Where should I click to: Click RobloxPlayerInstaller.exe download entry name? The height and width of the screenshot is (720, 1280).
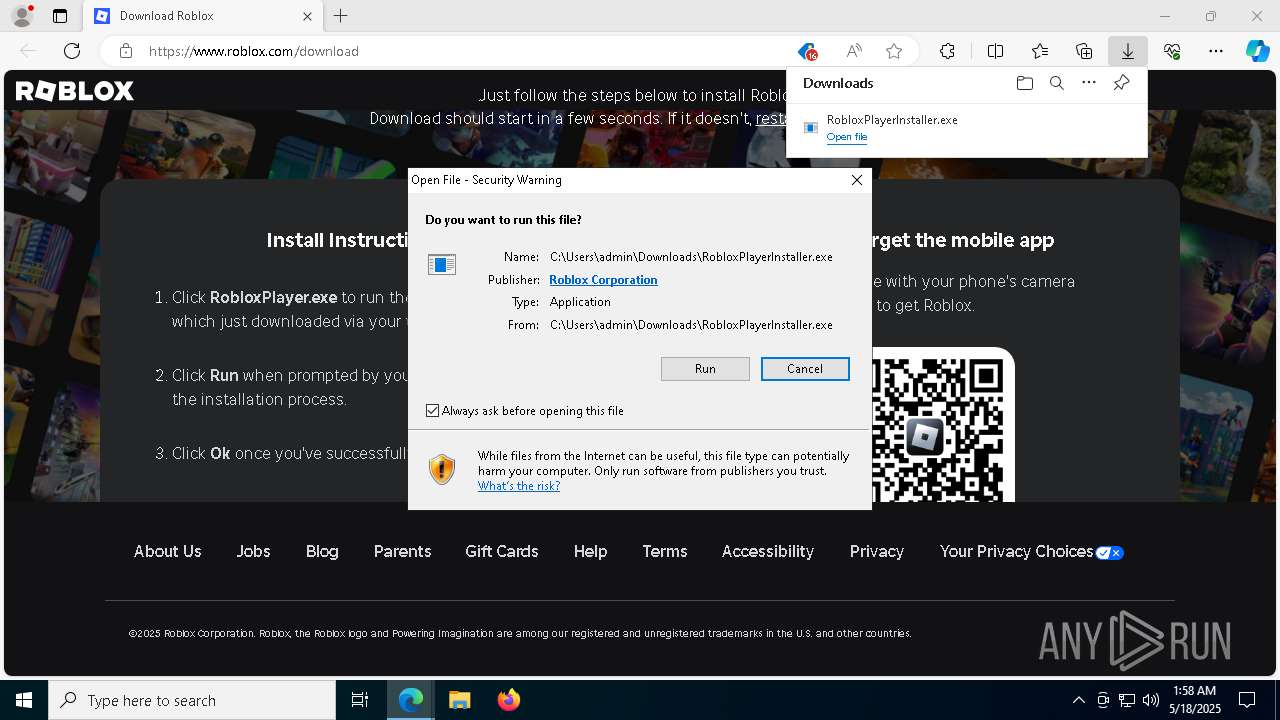click(x=892, y=120)
